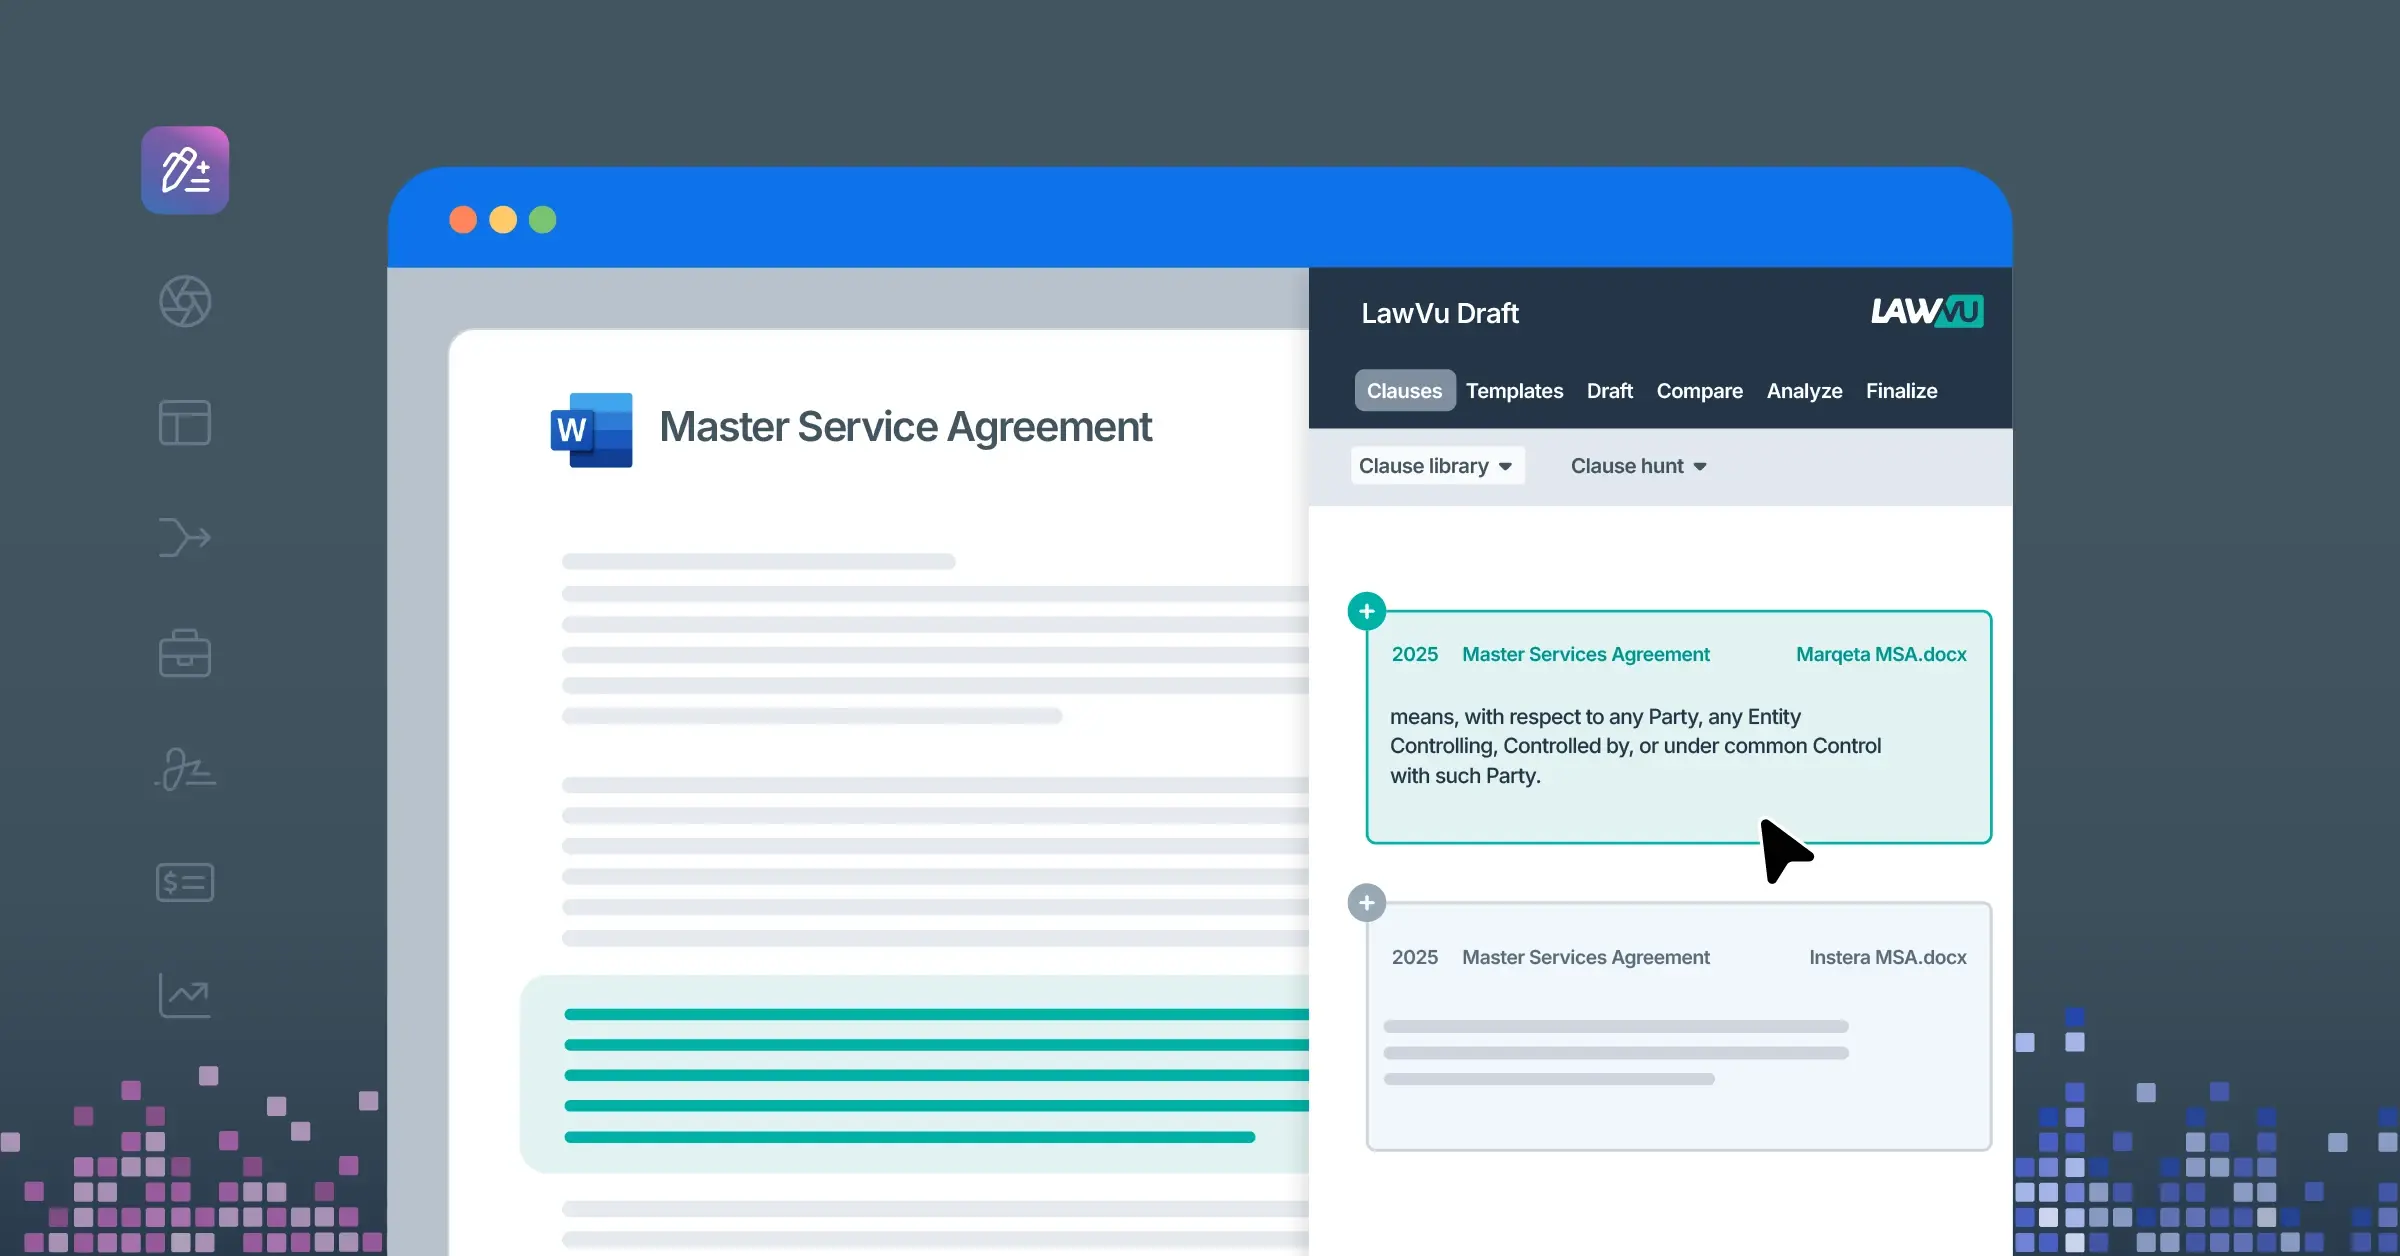Toggle the plus button on the Instera clause card
The height and width of the screenshot is (1256, 2400).
(x=1367, y=902)
